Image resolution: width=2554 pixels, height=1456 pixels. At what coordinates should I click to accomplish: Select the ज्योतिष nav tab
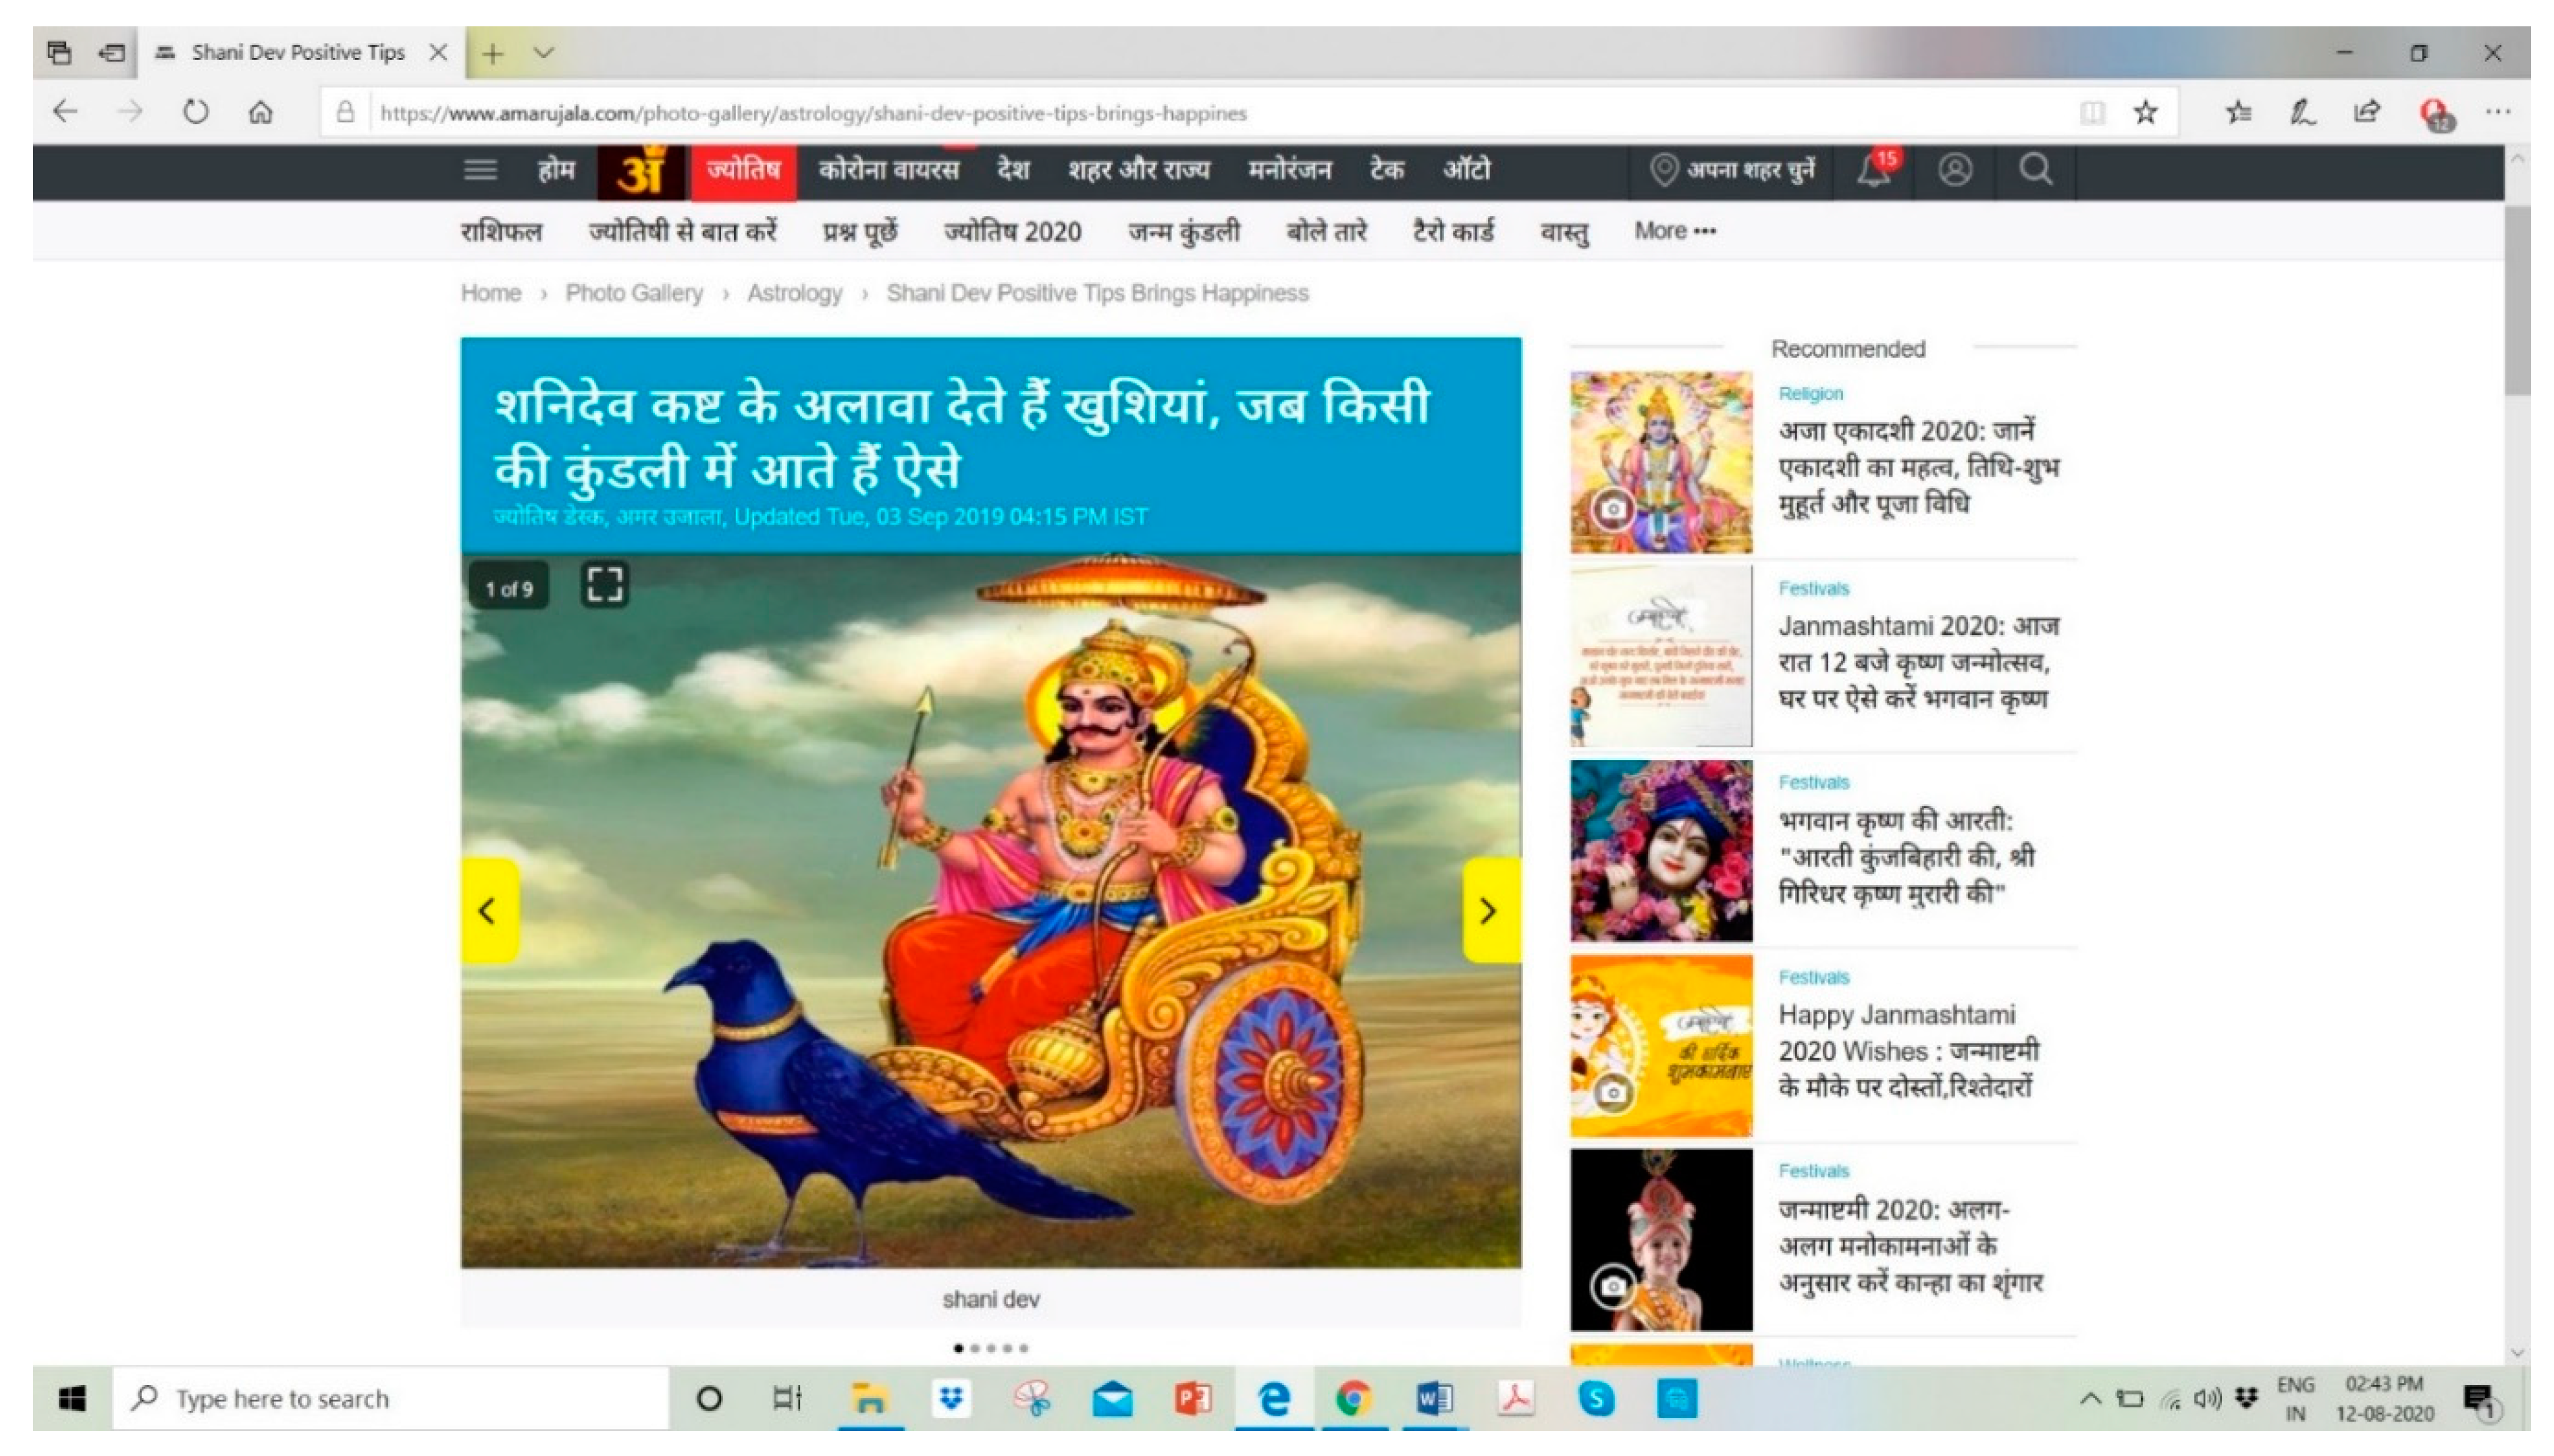click(x=742, y=170)
